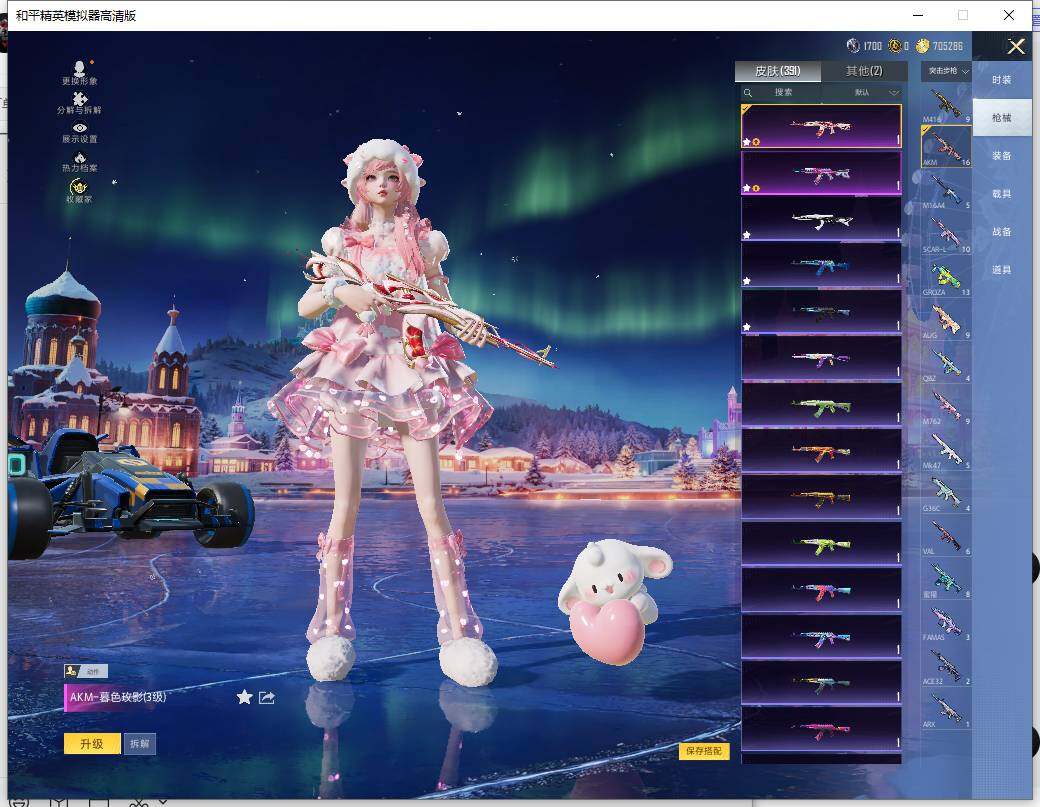Select the sixth skin, white-purple AKM
Image resolution: width=1040 pixels, height=807 pixels.
pyautogui.click(x=821, y=358)
